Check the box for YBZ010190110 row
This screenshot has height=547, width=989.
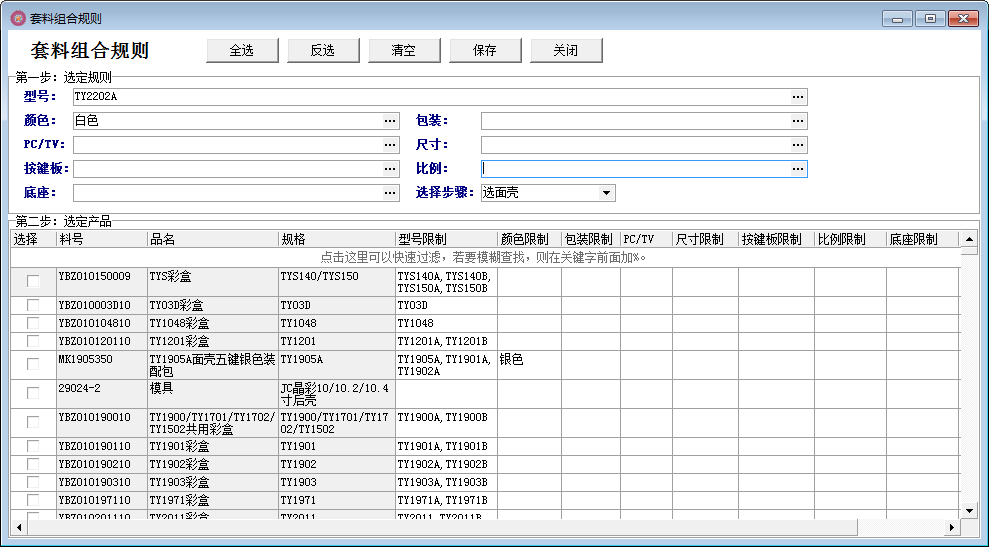click(33, 446)
